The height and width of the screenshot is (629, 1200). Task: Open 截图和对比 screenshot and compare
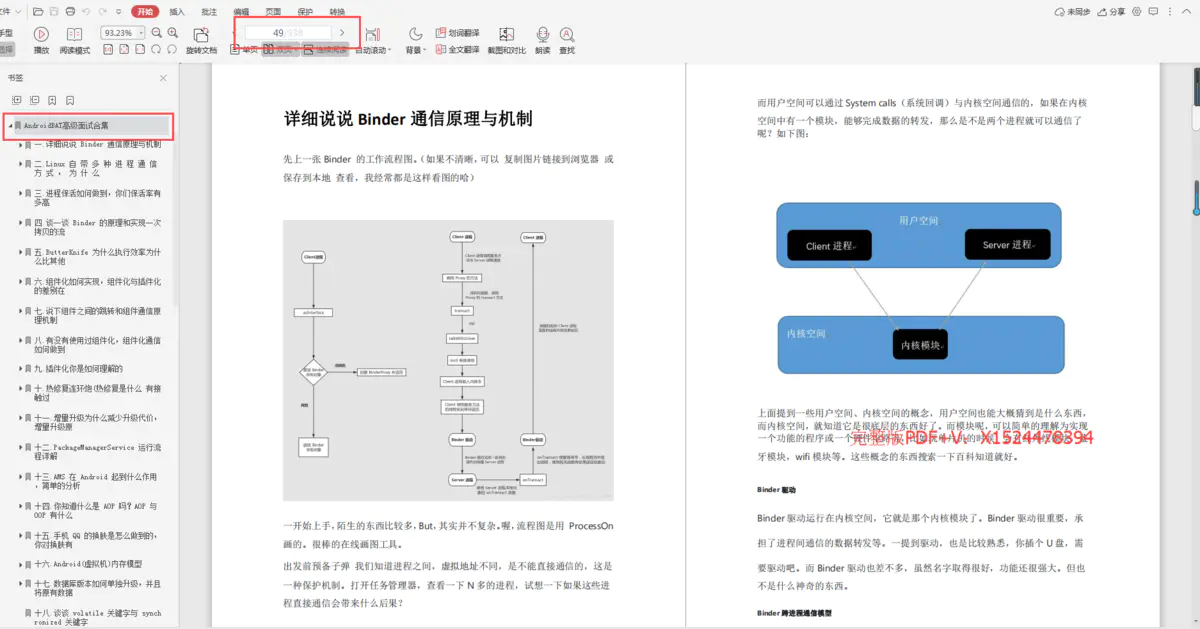(506, 40)
